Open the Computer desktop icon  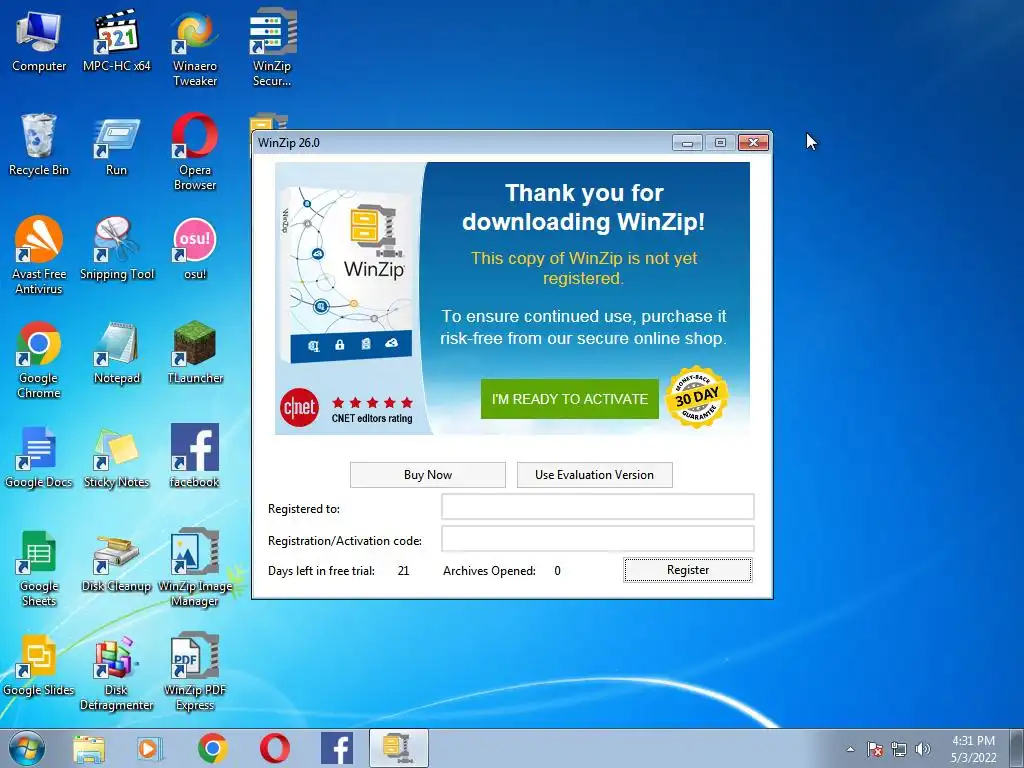[39, 41]
